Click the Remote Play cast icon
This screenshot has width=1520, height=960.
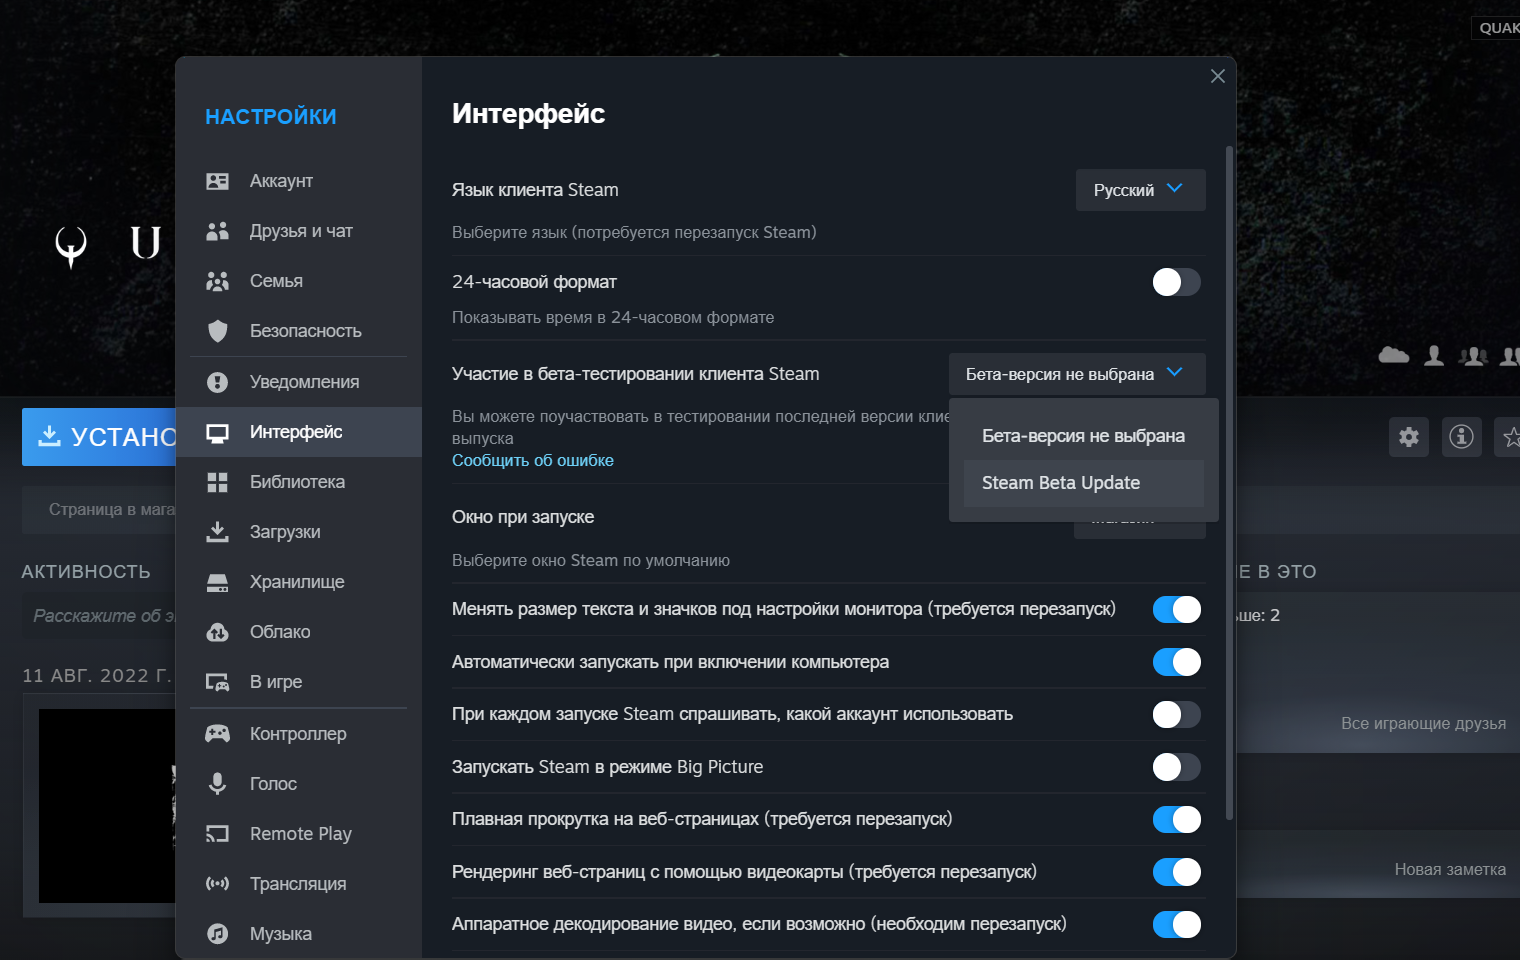217,834
